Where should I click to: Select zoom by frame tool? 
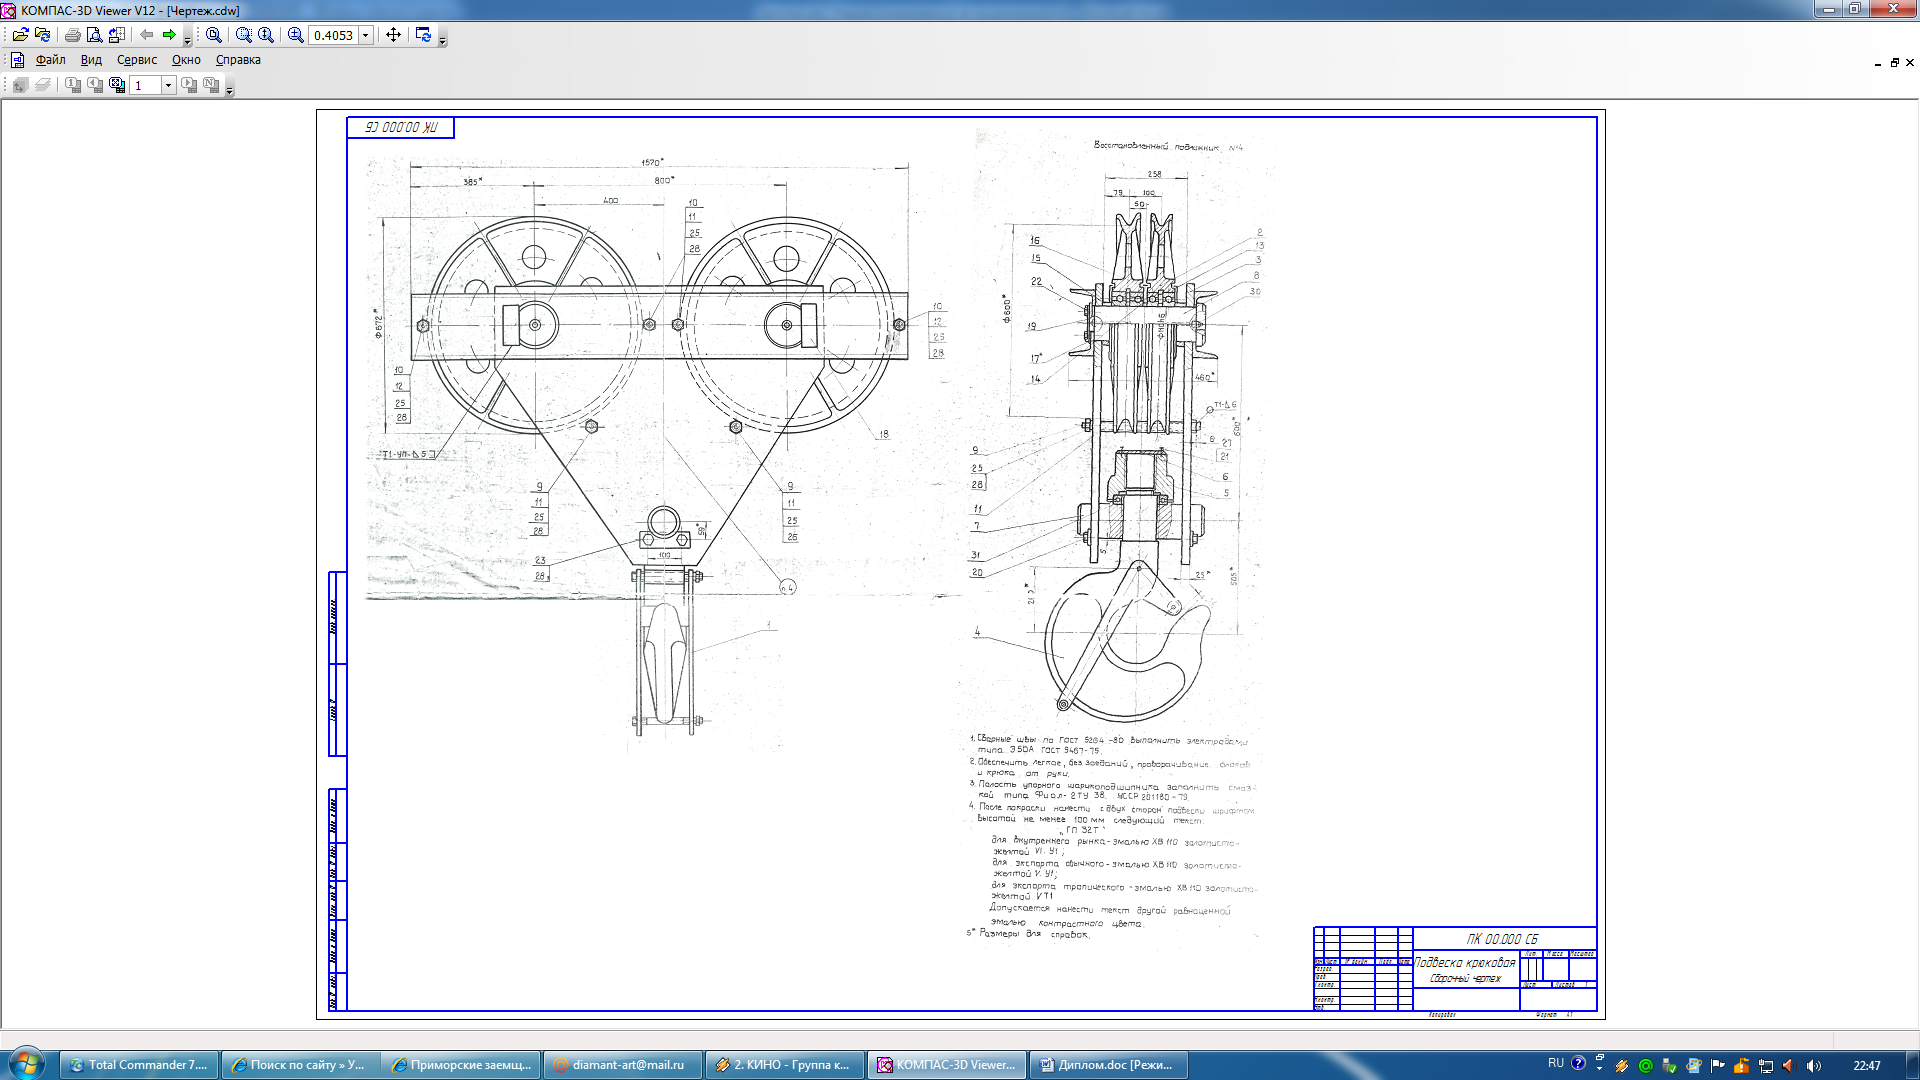click(x=243, y=35)
